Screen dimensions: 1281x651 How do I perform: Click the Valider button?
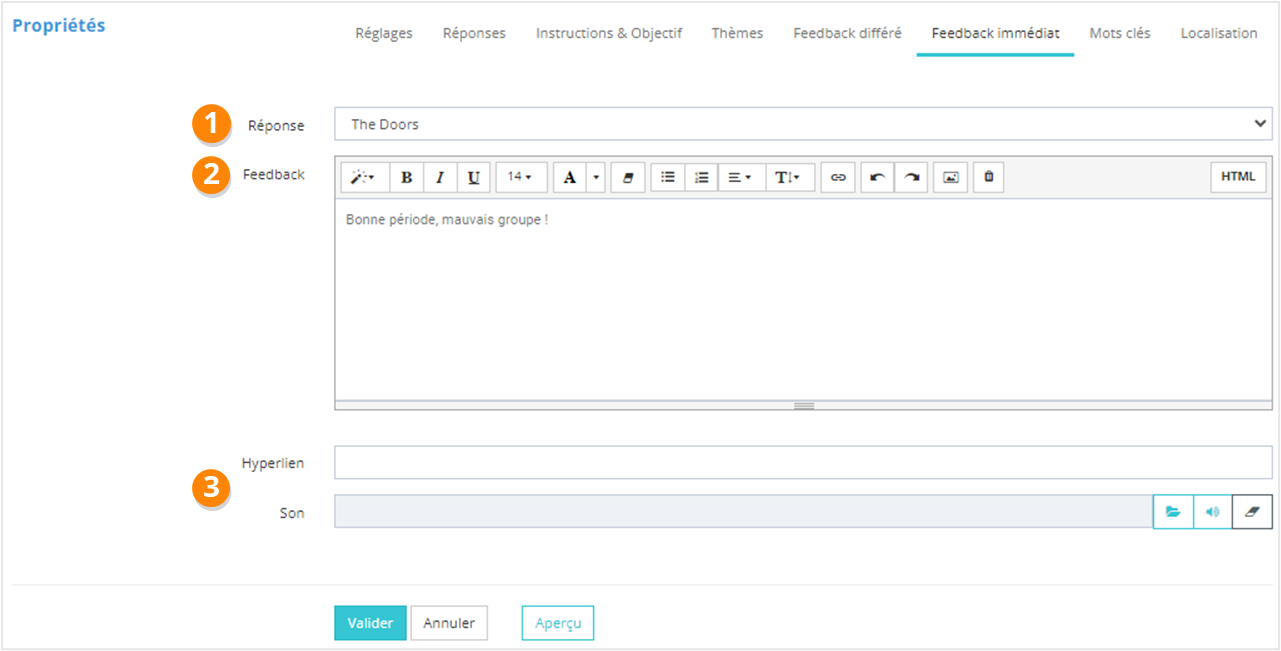click(370, 622)
